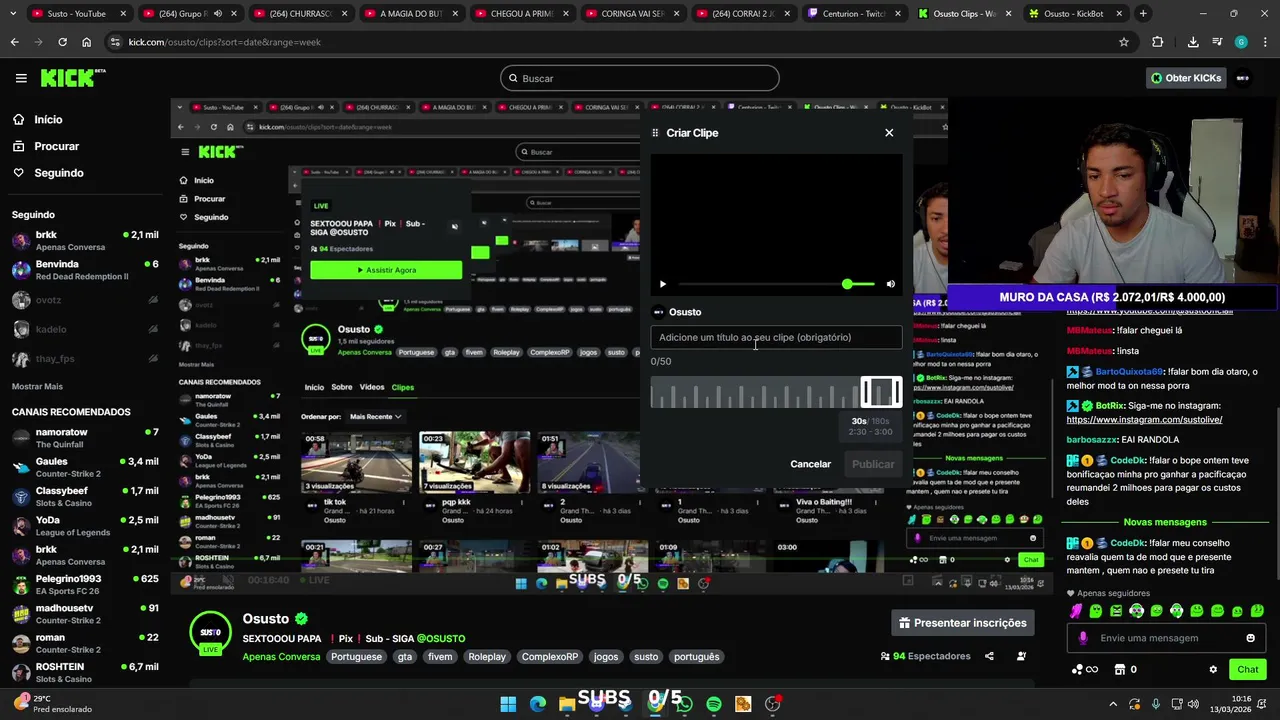Grab the Criar Clipe drag handle icon

tap(655, 133)
